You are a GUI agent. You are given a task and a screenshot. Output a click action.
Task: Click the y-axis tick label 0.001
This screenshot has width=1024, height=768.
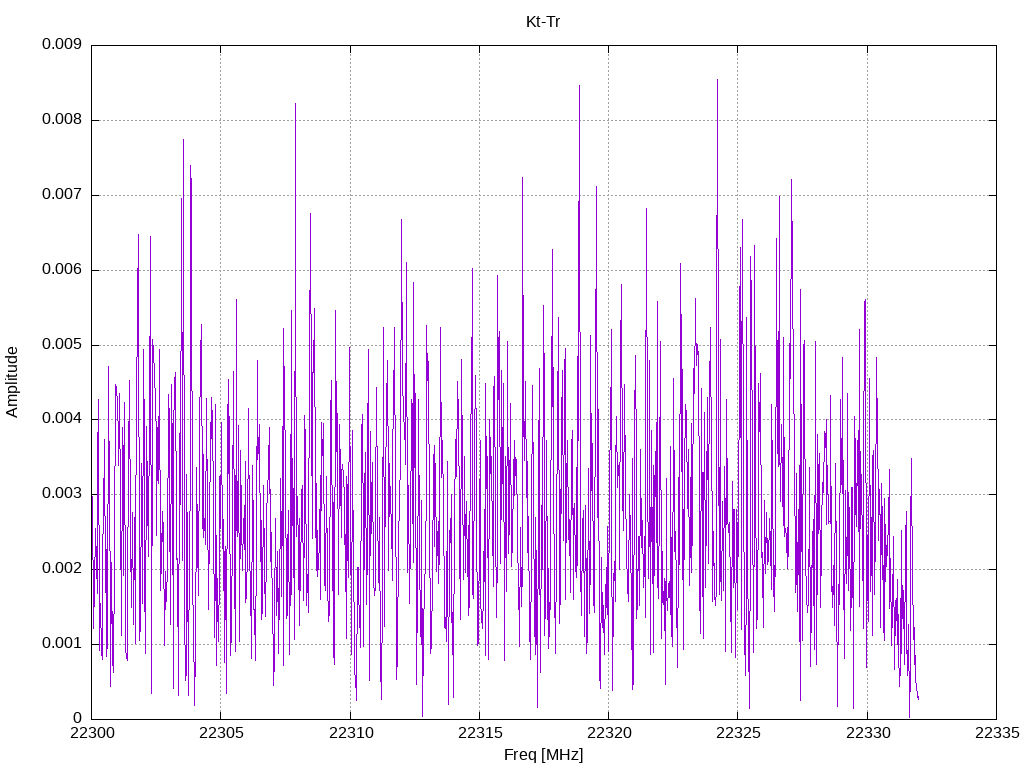tap(62, 643)
